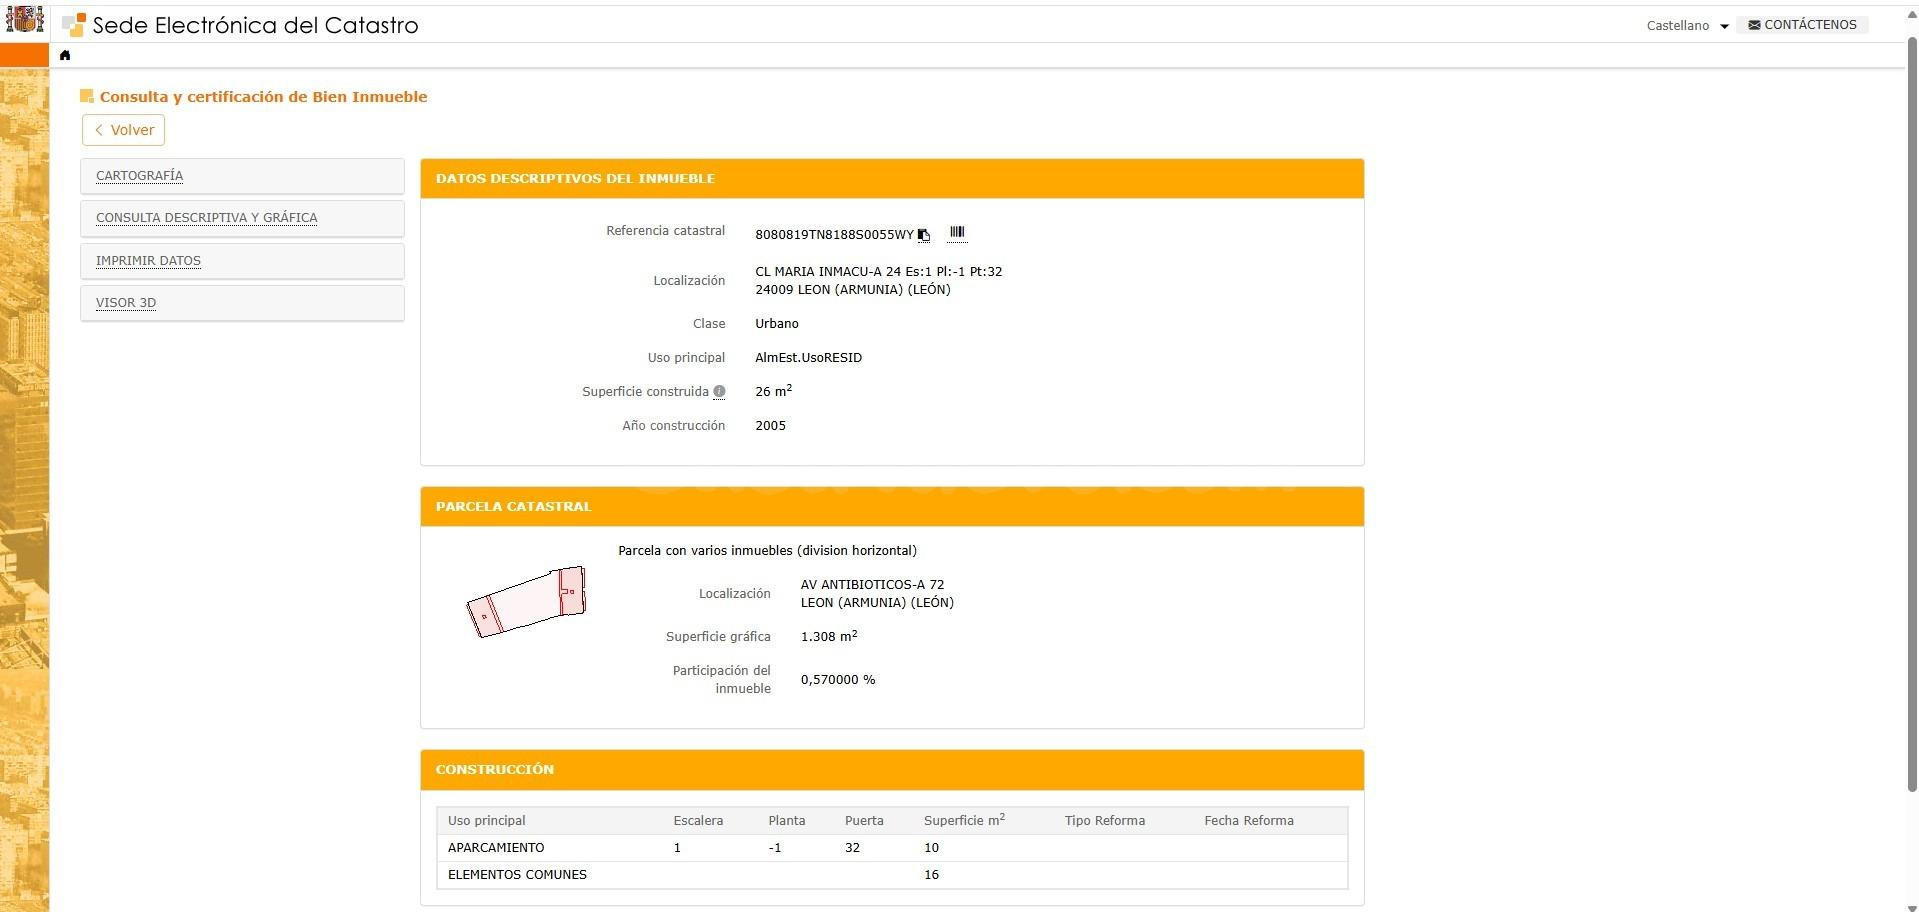Click the Parcela con varios inmuebles text
Image resolution: width=1919 pixels, height=912 pixels.
click(x=767, y=551)
